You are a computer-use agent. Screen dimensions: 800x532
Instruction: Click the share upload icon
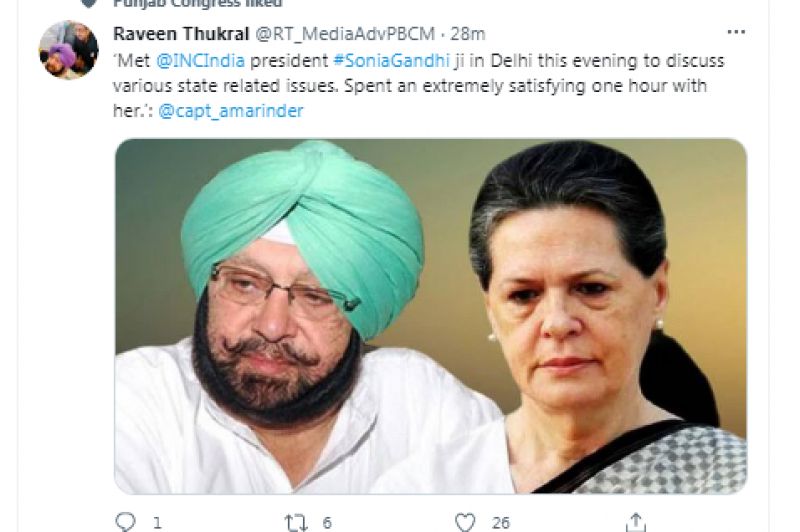[635, 522]
